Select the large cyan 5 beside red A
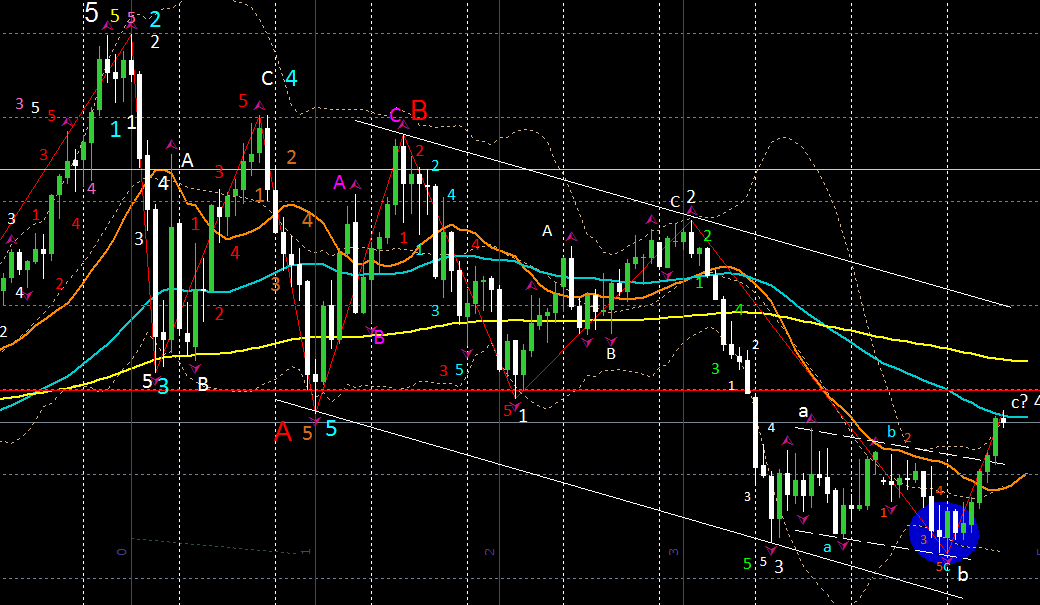This screenshot has width=1040, height=605. coord(331,429)
